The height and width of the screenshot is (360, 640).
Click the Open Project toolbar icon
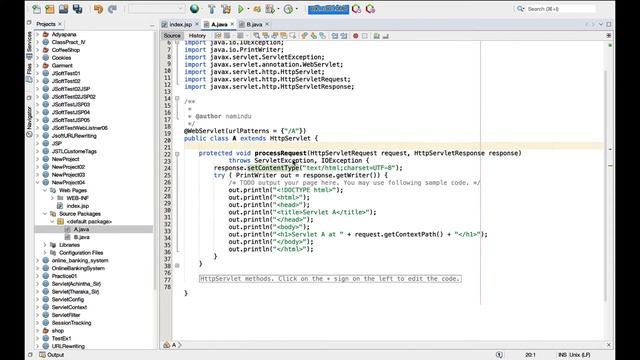63,9
